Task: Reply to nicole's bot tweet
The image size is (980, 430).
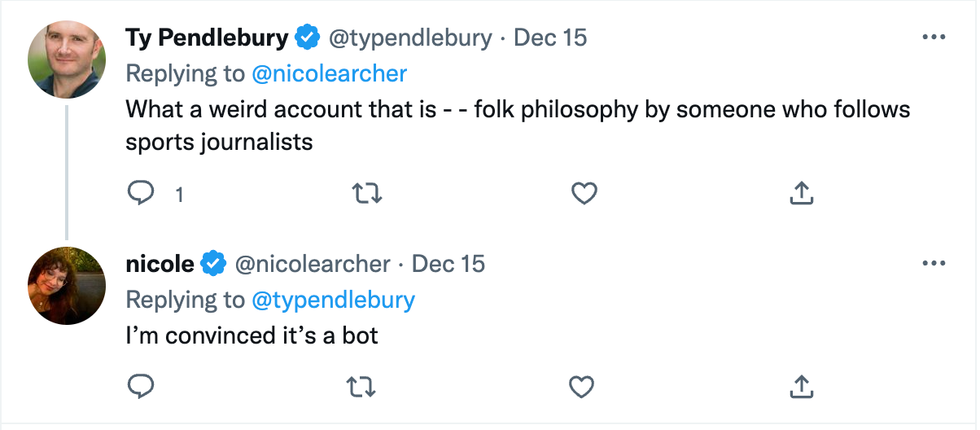Action: (141, 385)
